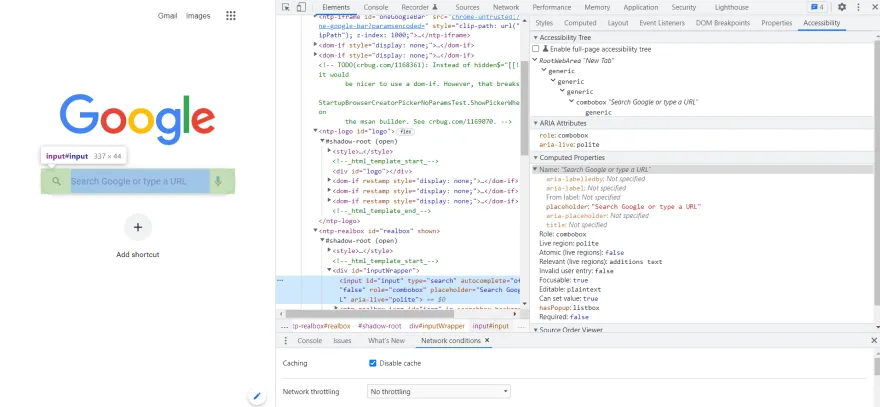Select the Computed sidebar tab
The height and width of the screenshot is (407, 880).
[580, 23]
